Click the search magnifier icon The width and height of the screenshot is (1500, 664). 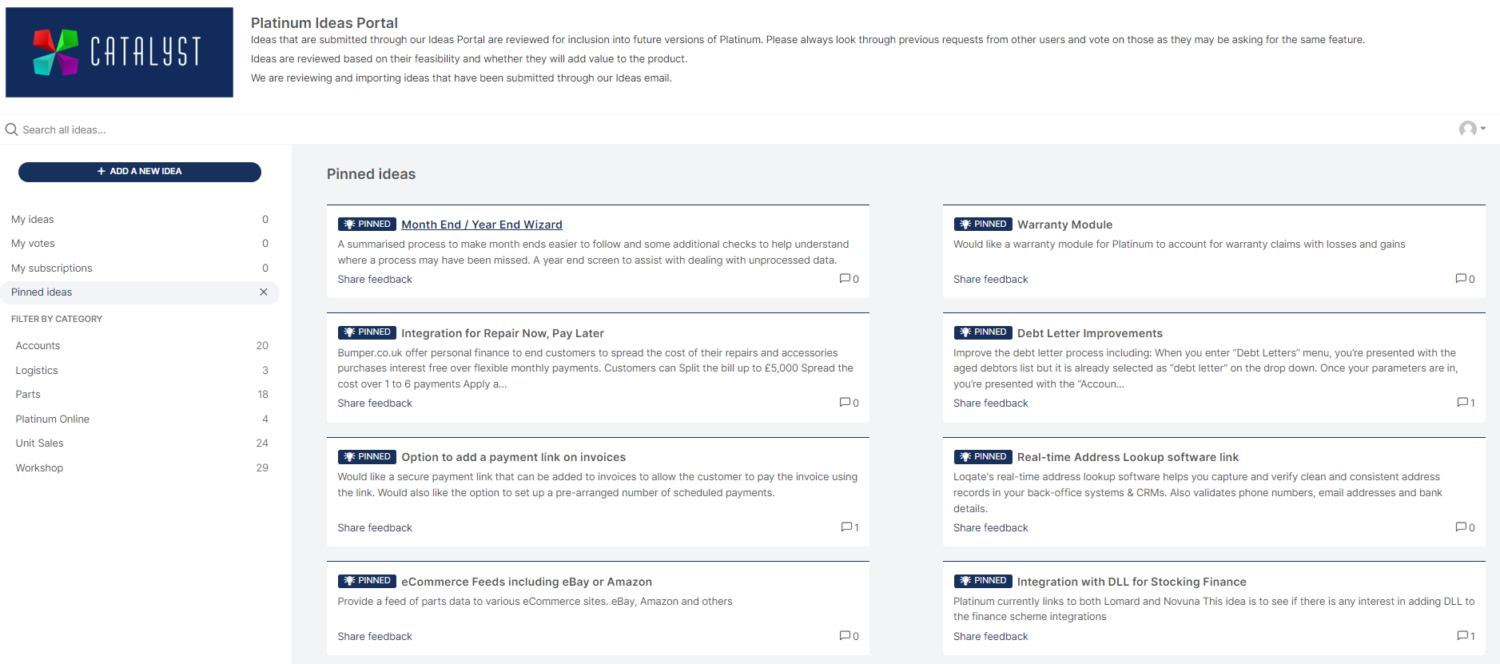pos(12,130)
